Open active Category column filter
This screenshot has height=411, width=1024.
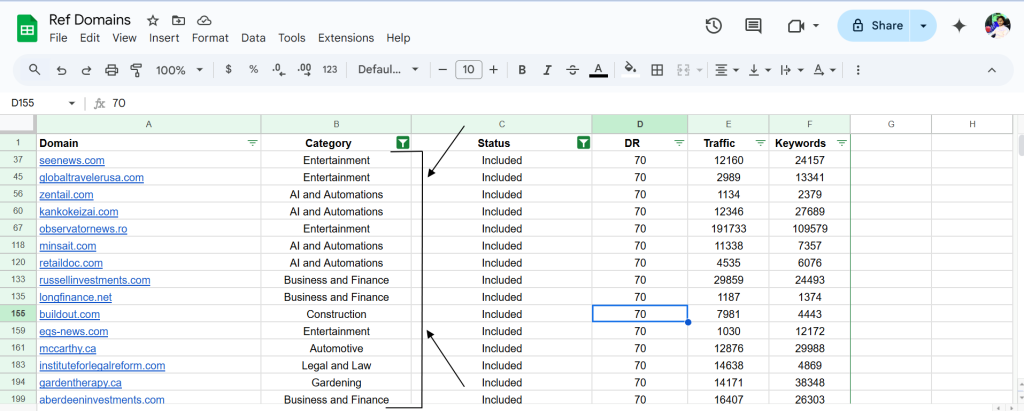click(403, 142)
